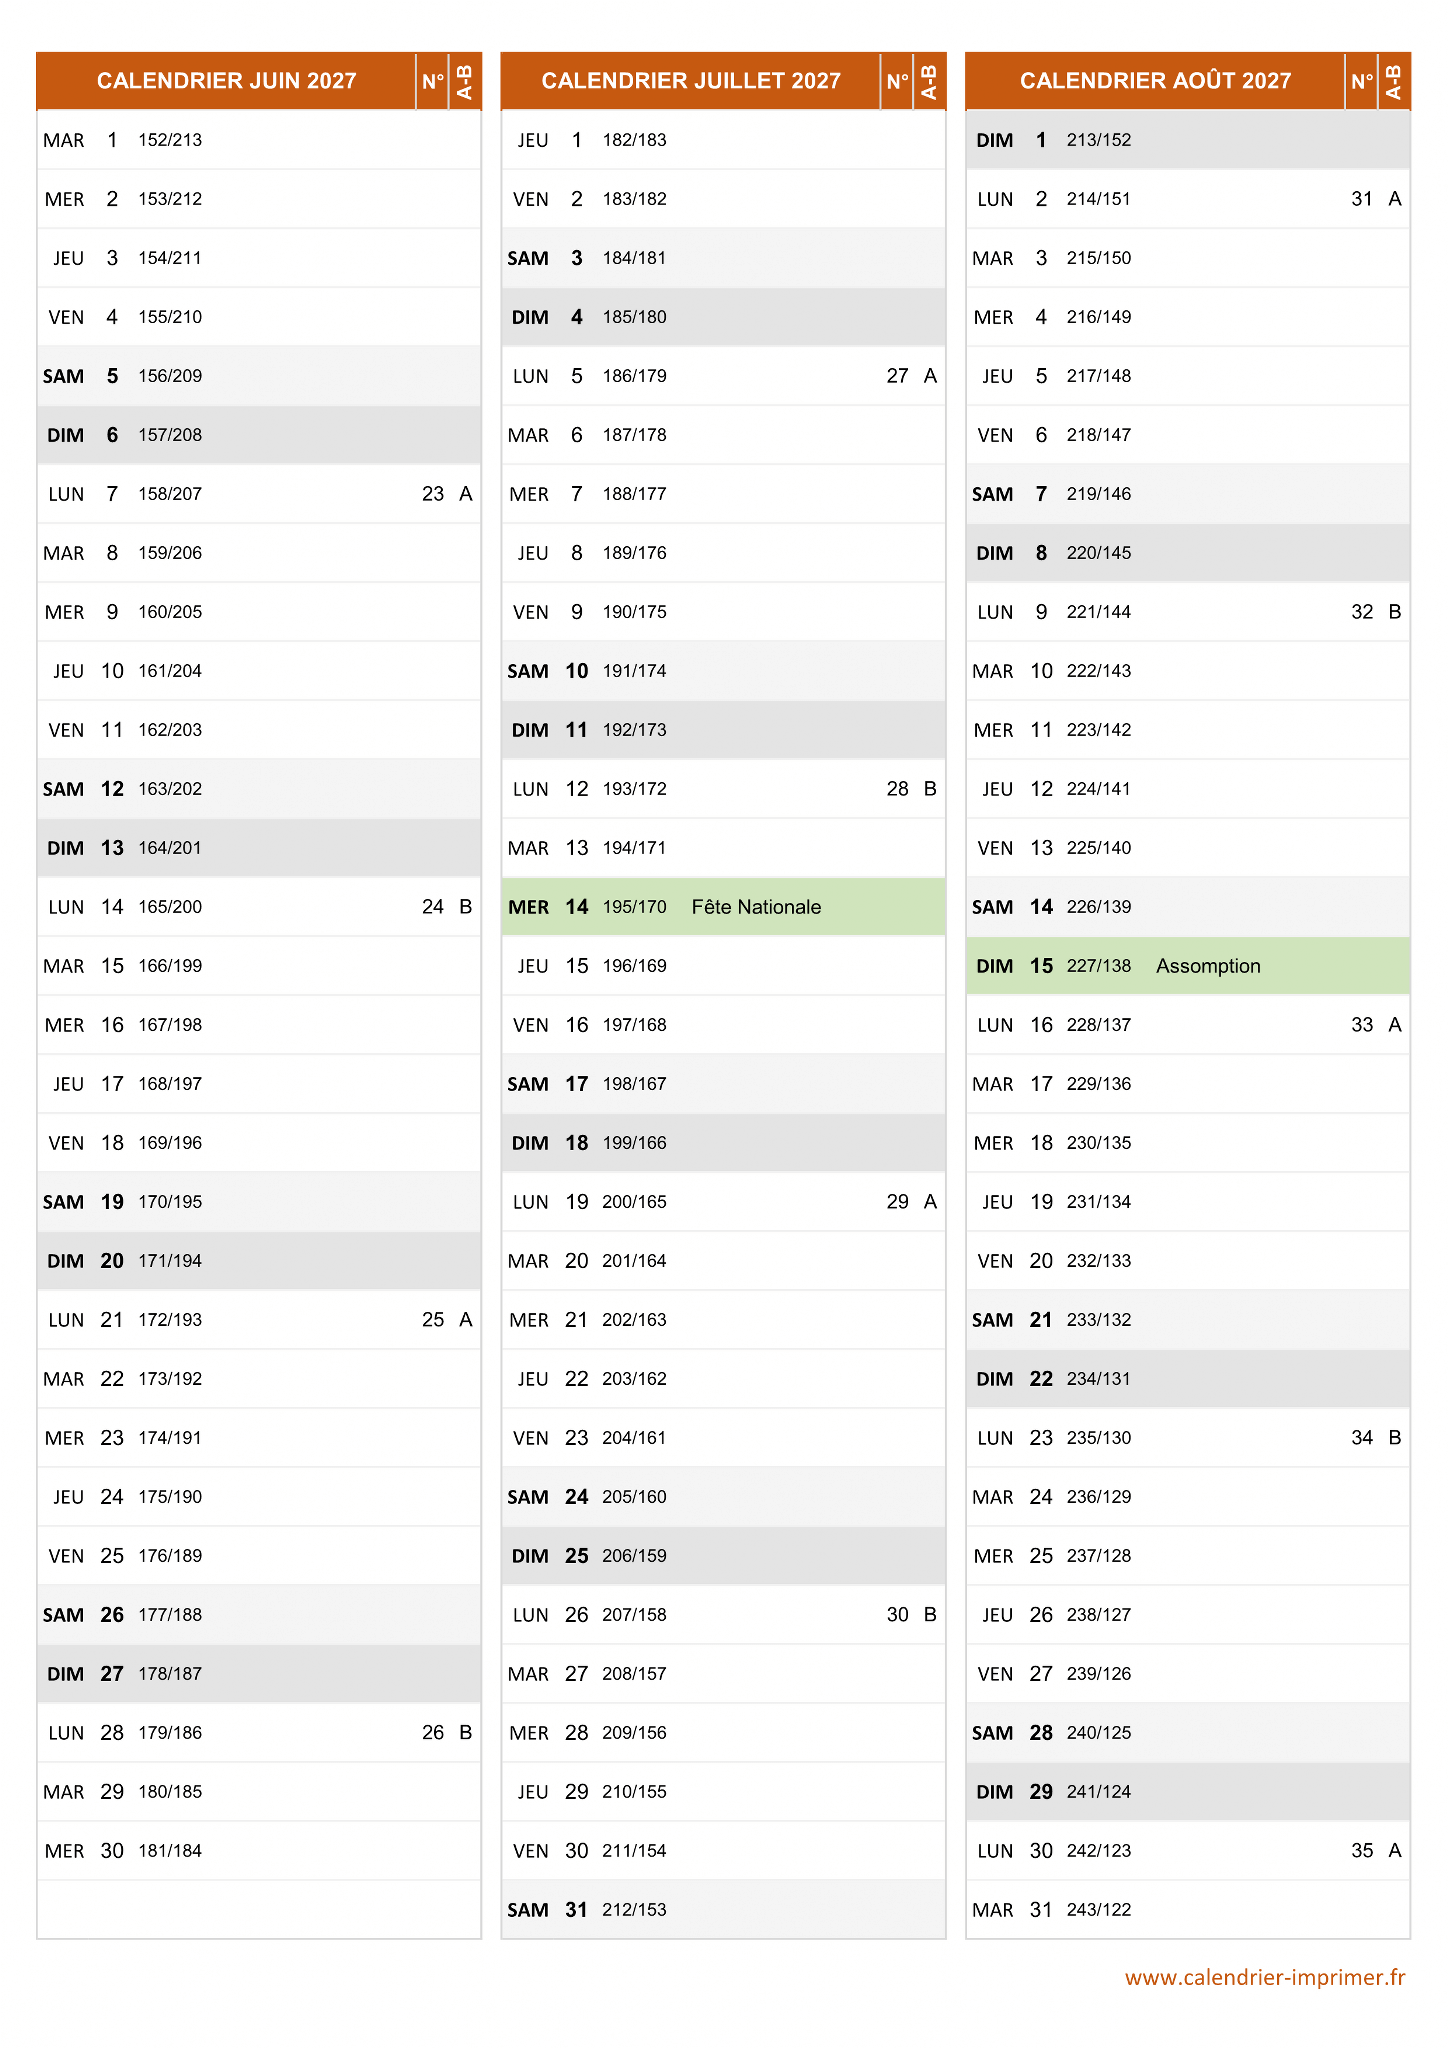
Task: Click the CALENDRIER JUILLET 2027 header
Action: [690, 81]
